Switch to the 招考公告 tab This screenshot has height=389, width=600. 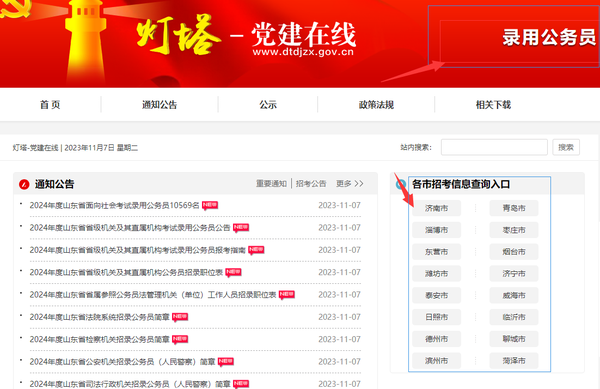coord(311,184)
